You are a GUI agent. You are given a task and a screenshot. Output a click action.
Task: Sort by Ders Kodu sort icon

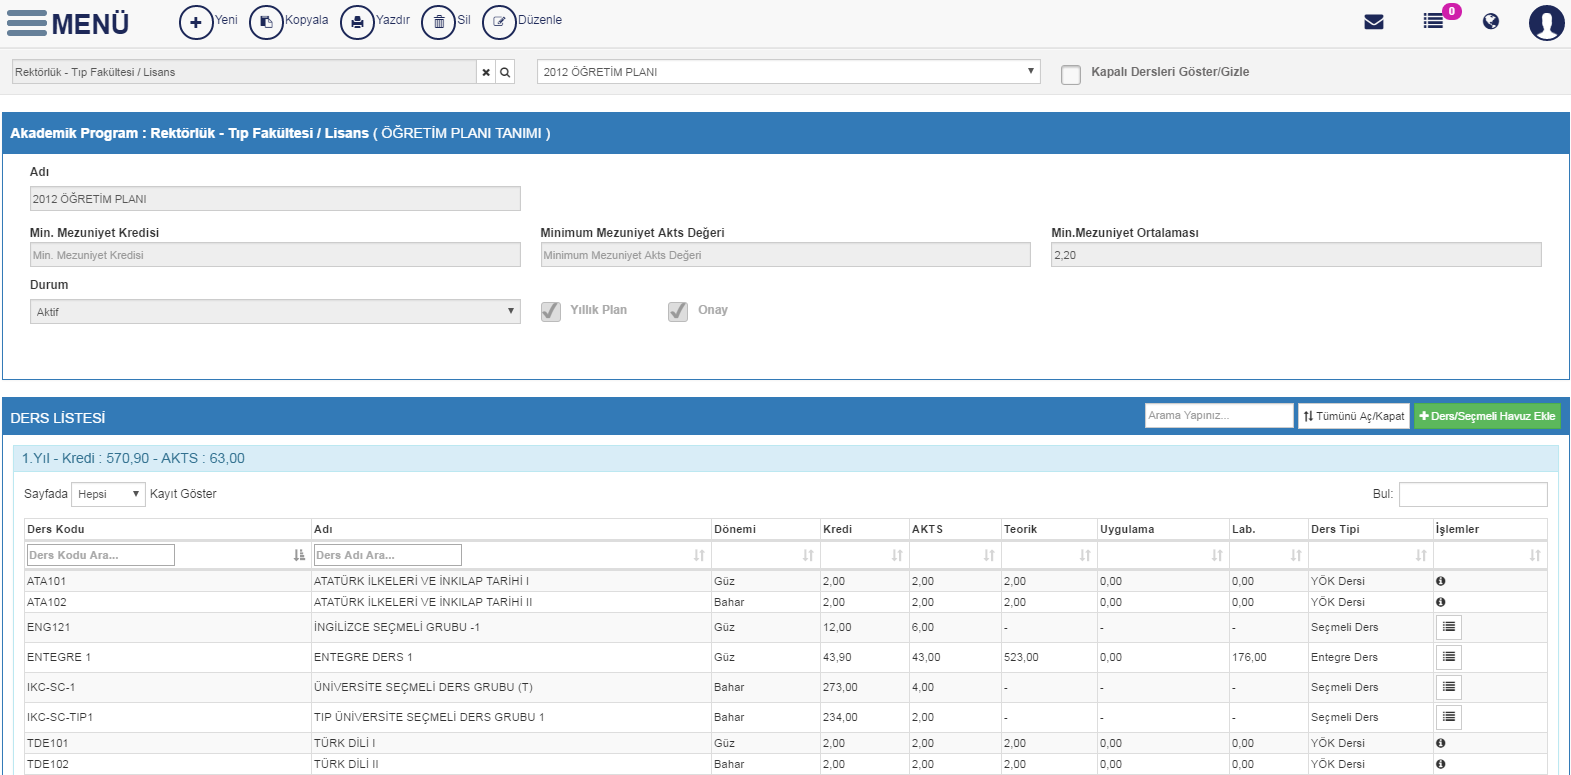[299, 555]
